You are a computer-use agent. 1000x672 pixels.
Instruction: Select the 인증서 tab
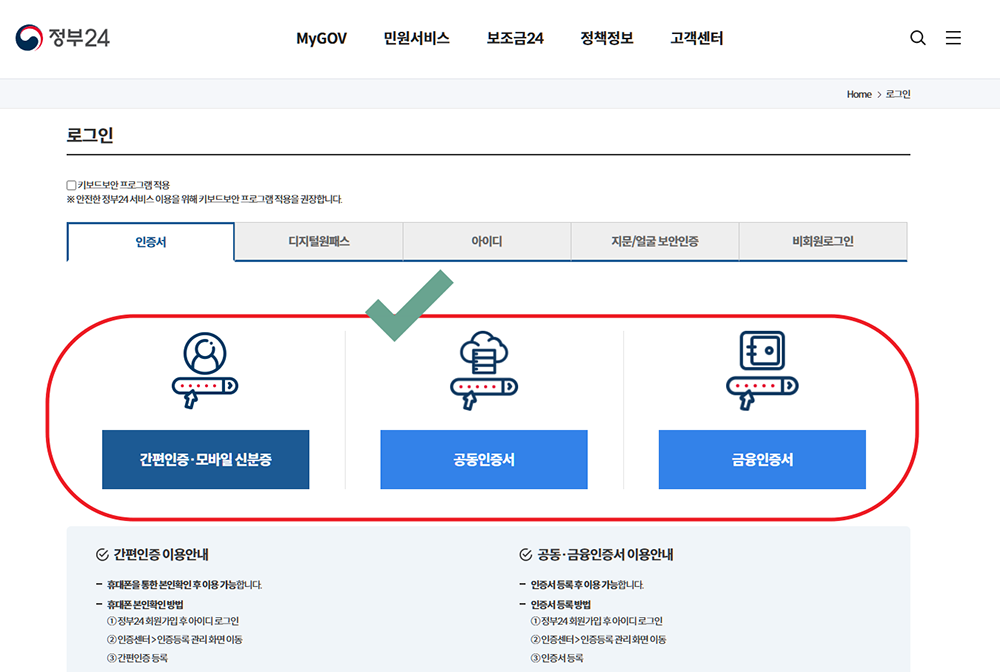150,241
